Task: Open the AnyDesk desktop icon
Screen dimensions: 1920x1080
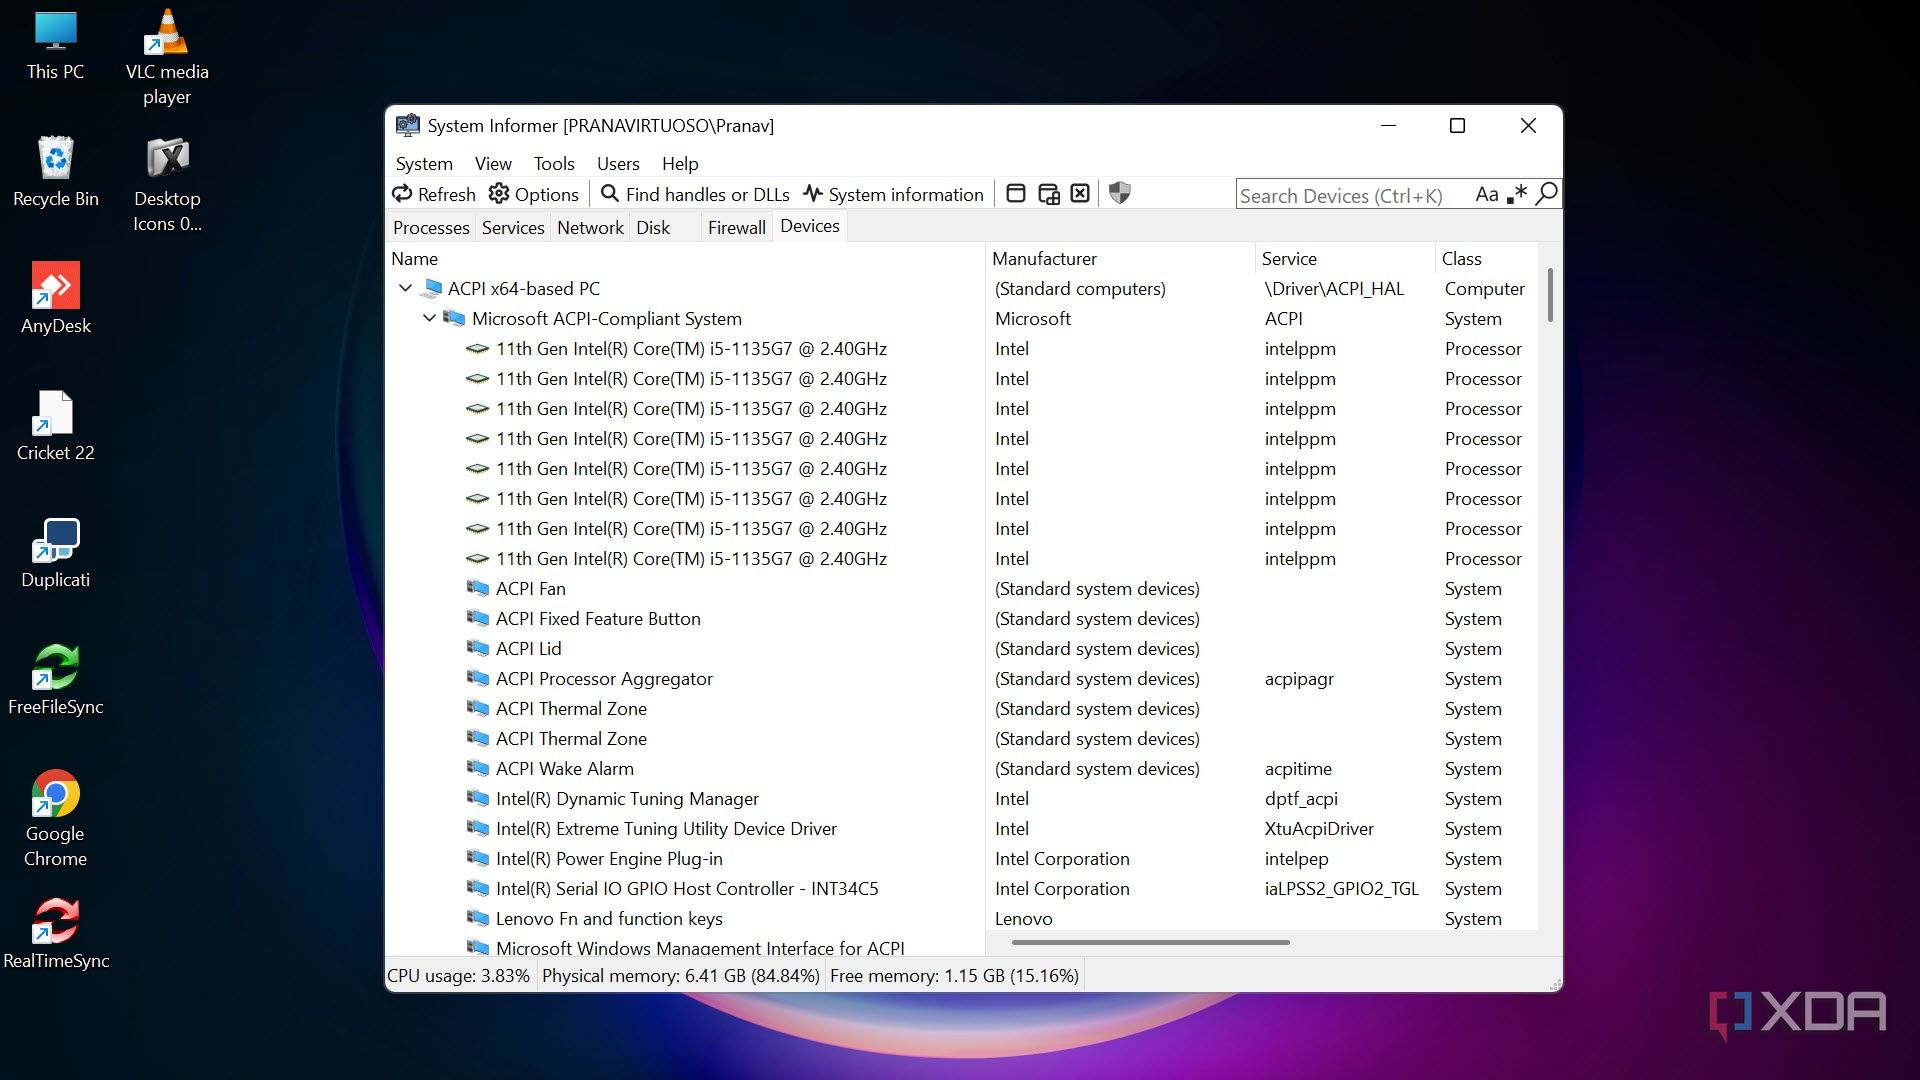Action: [x=56, y=298]
